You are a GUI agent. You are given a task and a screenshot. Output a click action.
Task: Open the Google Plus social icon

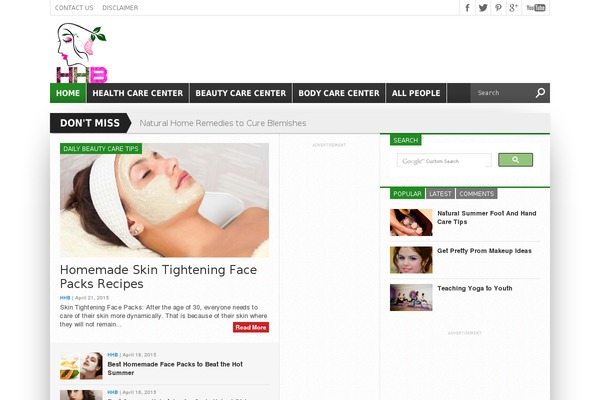(513, 8)
